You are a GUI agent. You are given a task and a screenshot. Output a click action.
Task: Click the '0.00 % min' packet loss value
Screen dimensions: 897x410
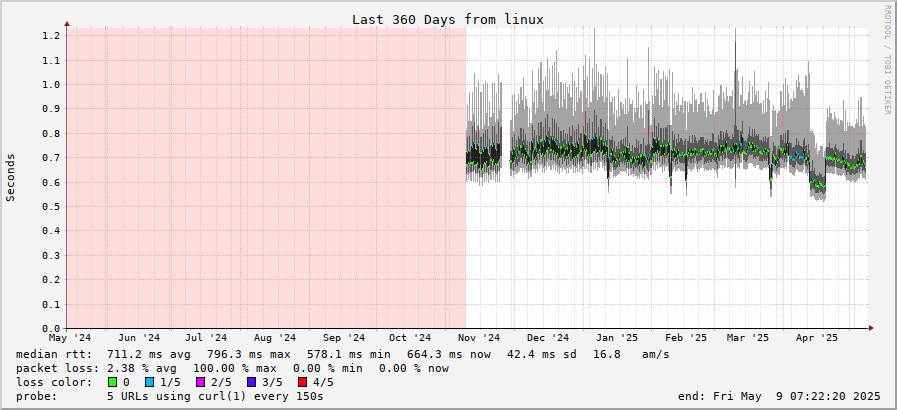328,368
